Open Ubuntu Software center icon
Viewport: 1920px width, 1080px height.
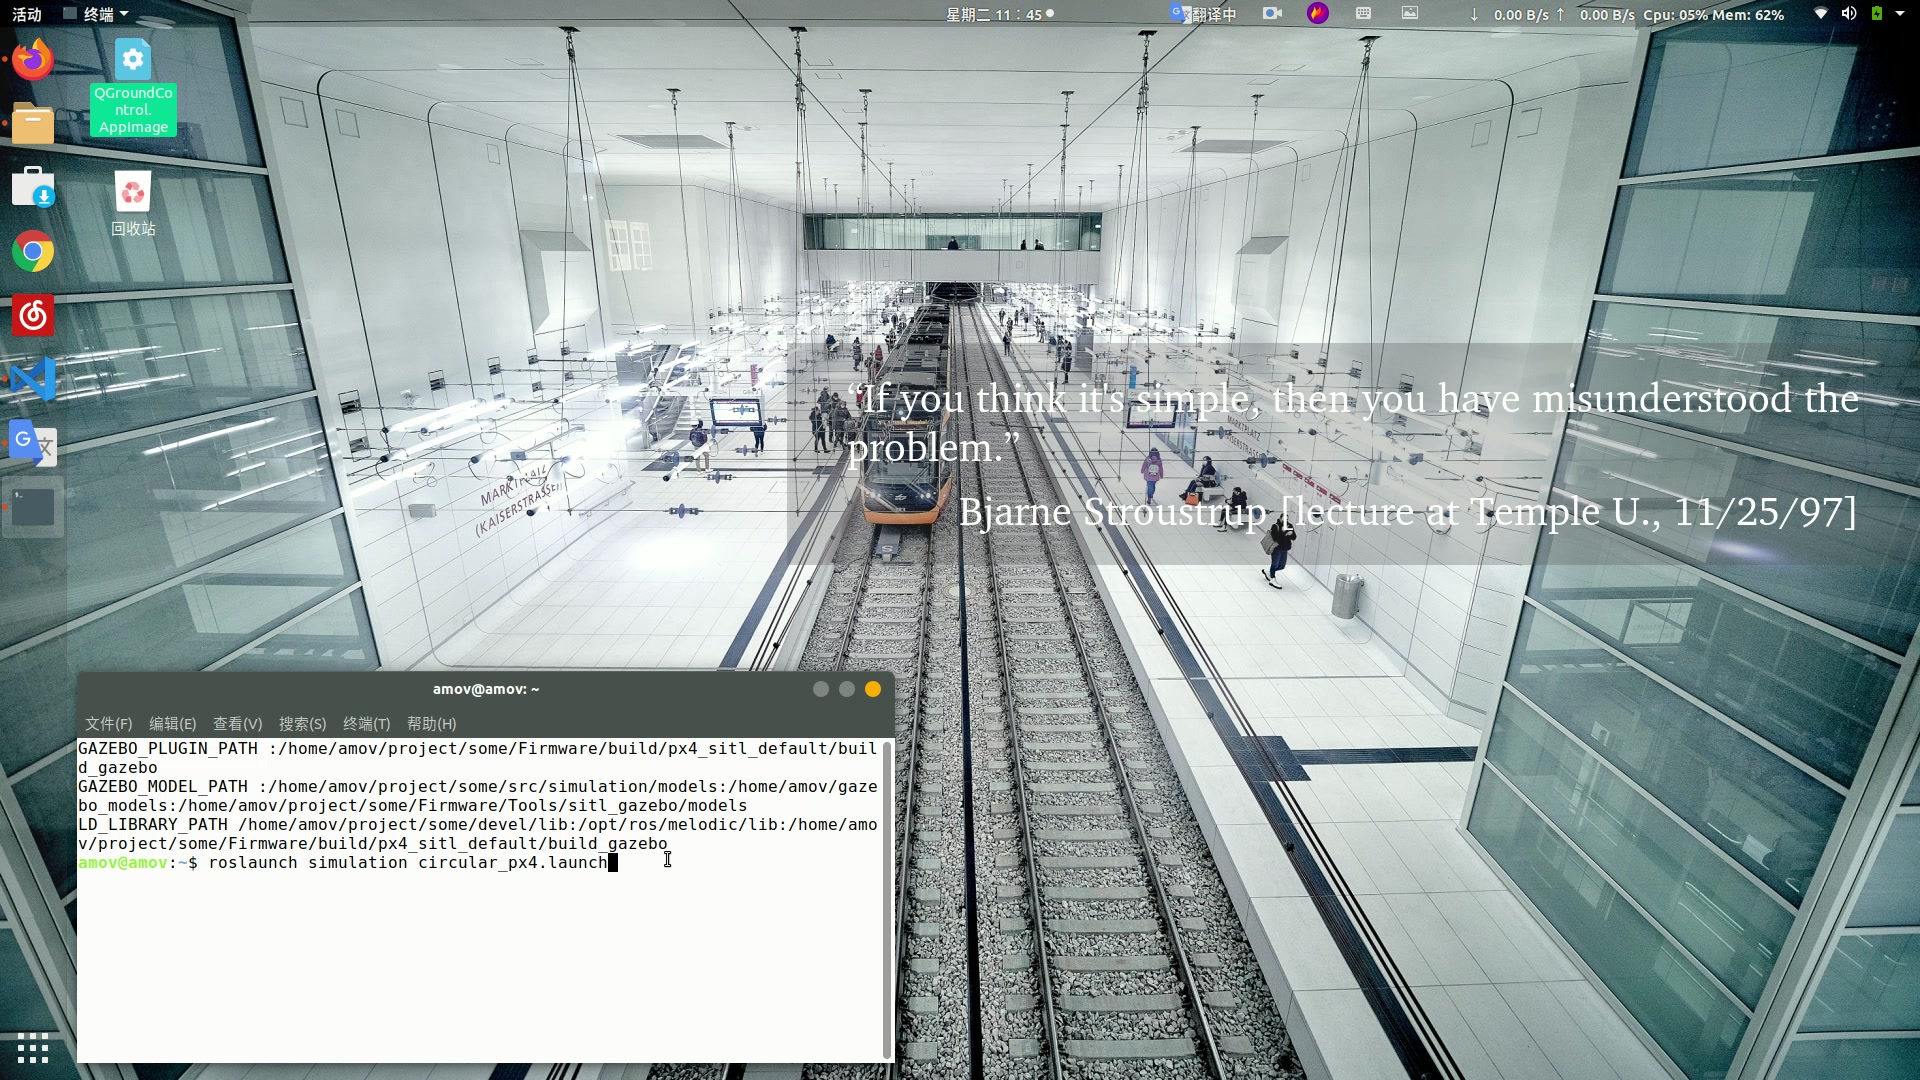click(x=33, y=188)
